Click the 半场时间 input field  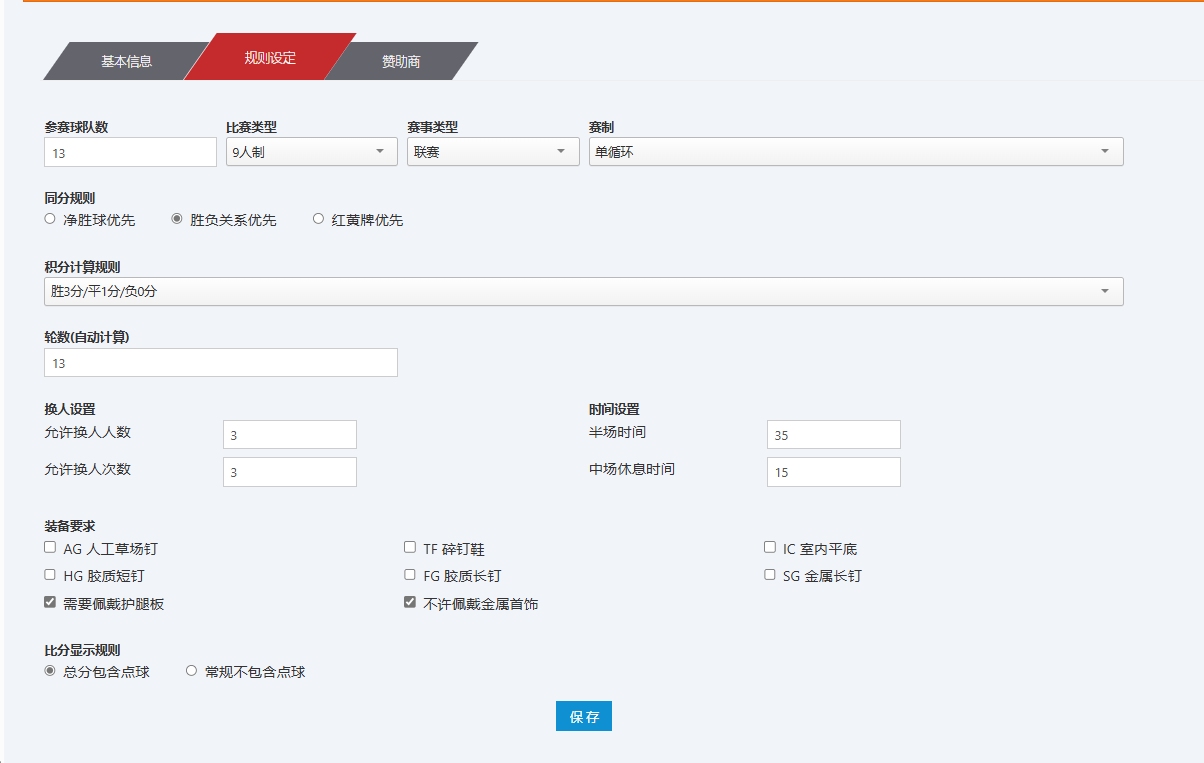coord(833,435)
